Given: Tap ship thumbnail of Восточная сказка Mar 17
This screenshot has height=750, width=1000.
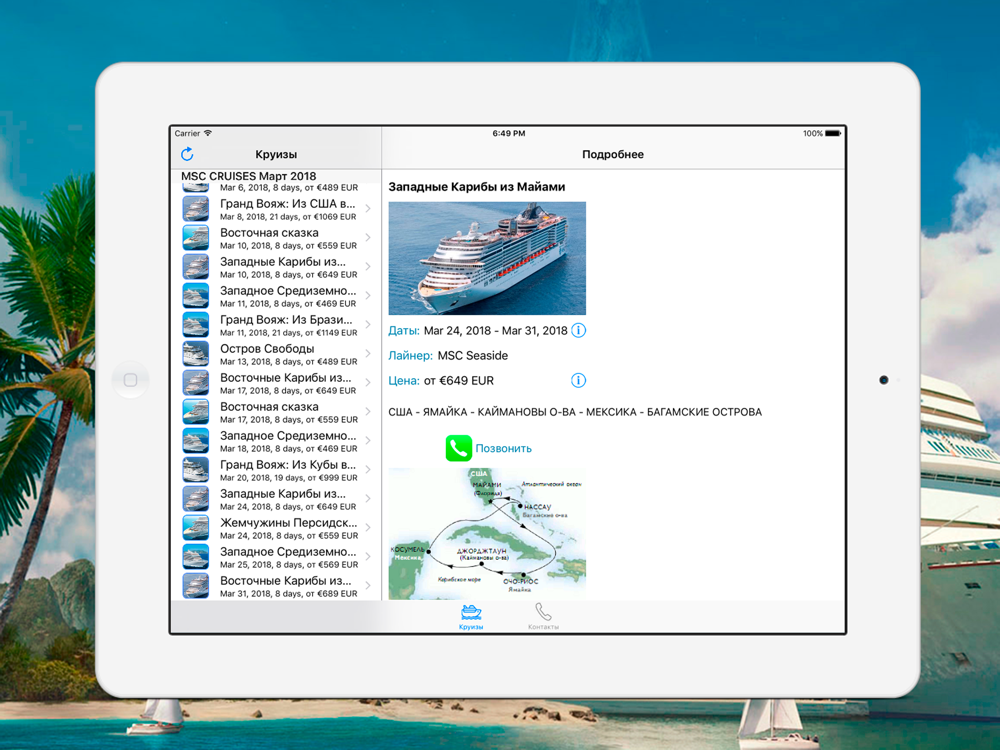Looking at the screenshot, I should pyautogui.click(x=196, y=412).
